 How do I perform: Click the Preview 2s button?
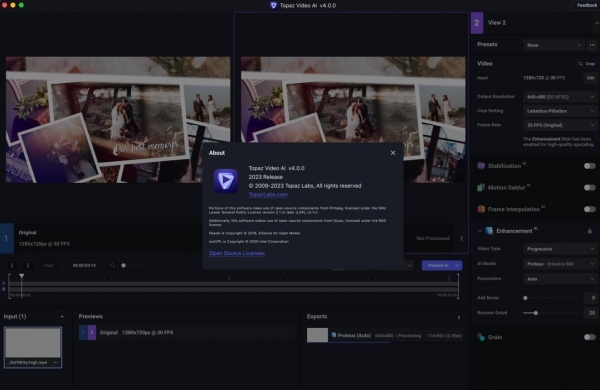pos(438,265)
